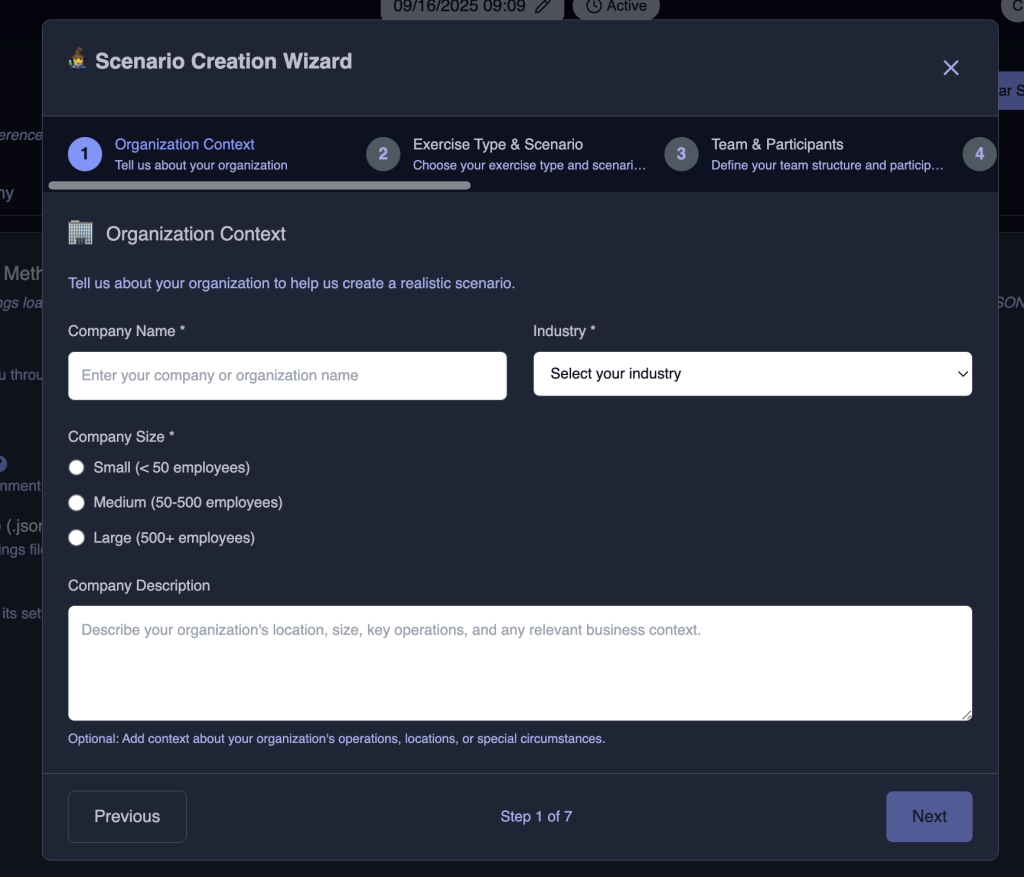This screenshot has width=1024, height=877.
Task: Open the Exercise Type & Scenario step
Action: tap(498, 144)
